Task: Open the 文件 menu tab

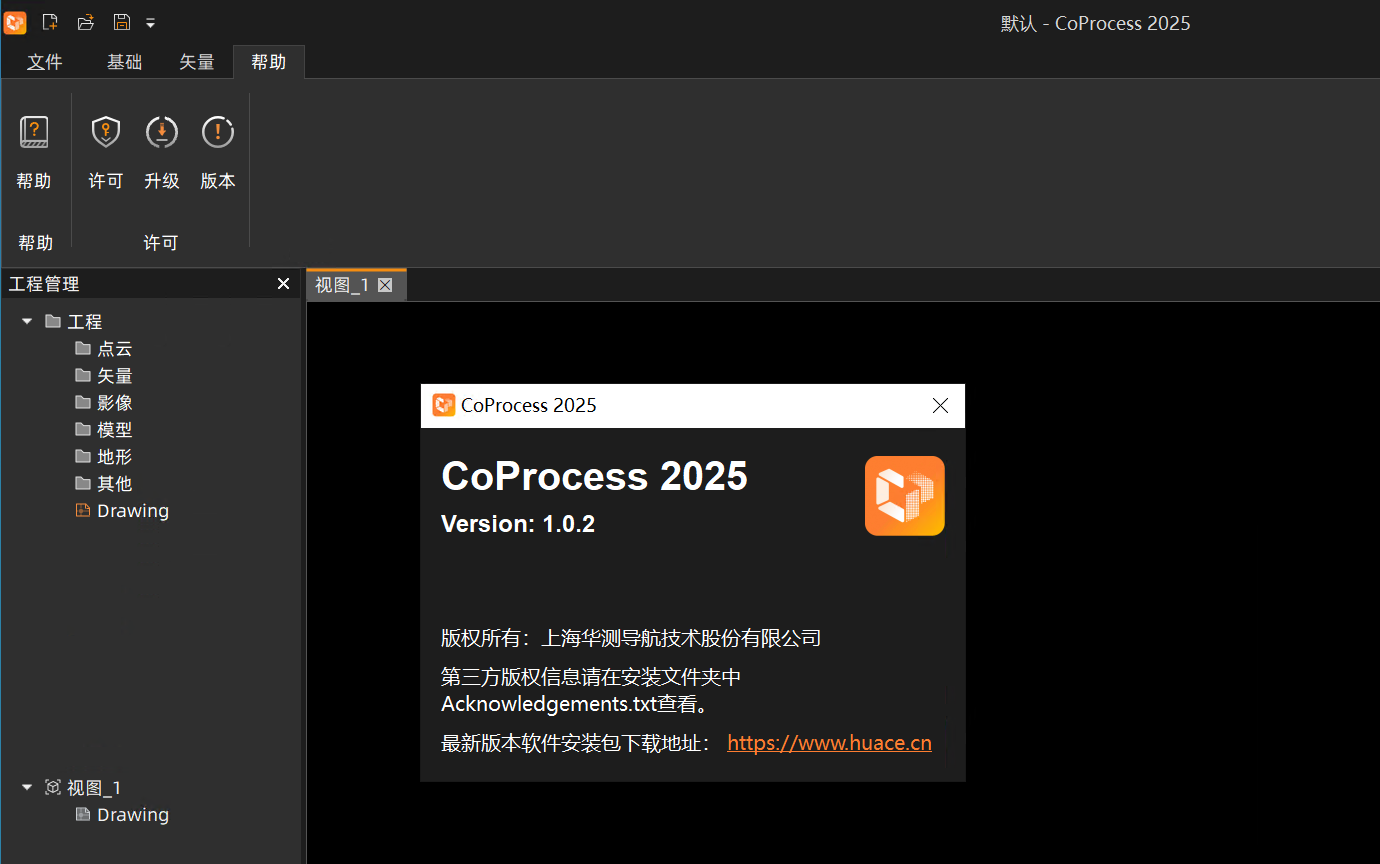Action: (45, 61)
